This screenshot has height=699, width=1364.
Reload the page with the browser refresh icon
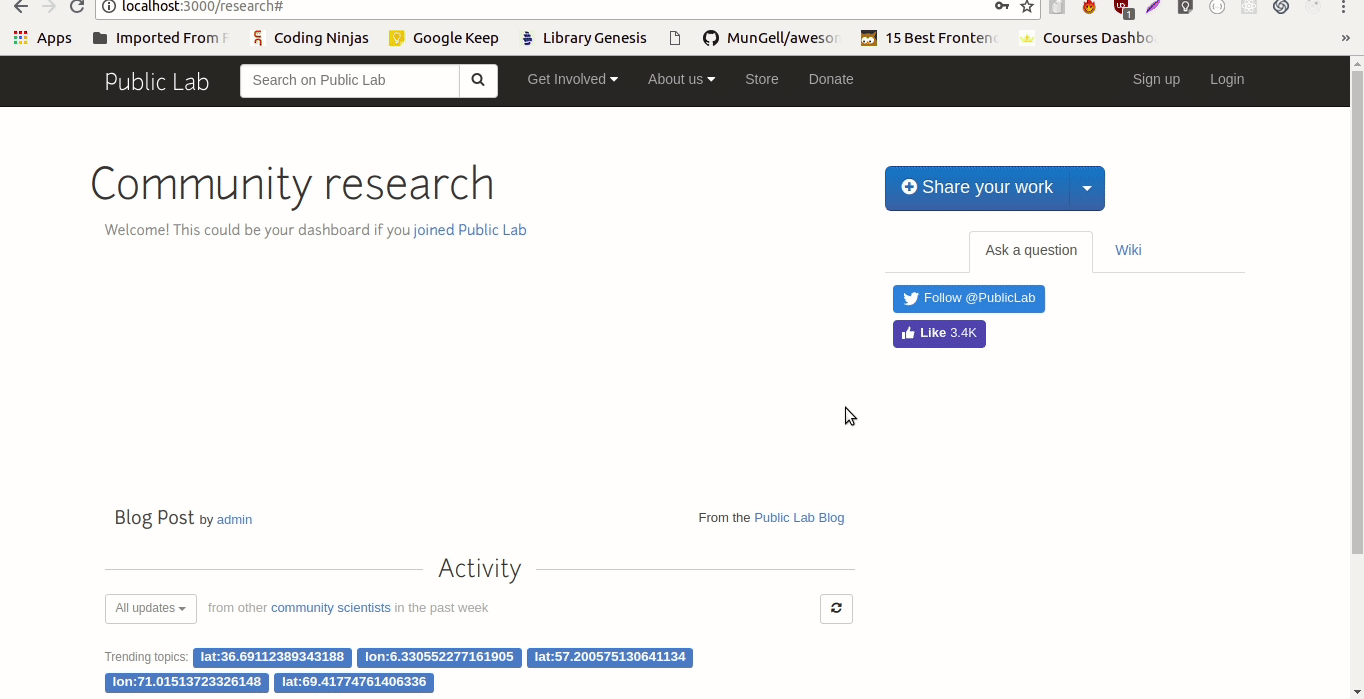tap(77, 7)
